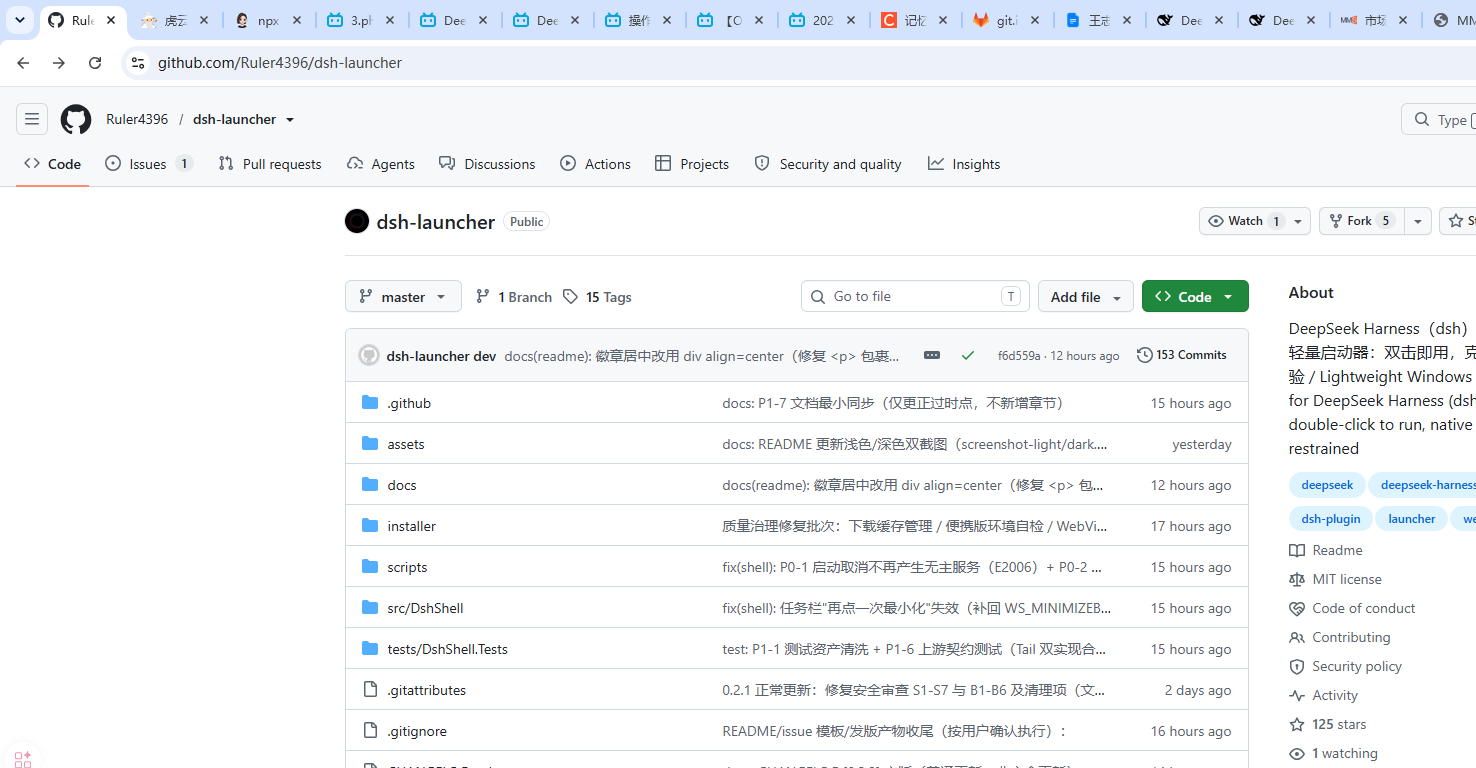Click the folder icon beside .github
The height and width of the screenshot is (768, 1476).
pyautogui.click(x=370, y=403)
